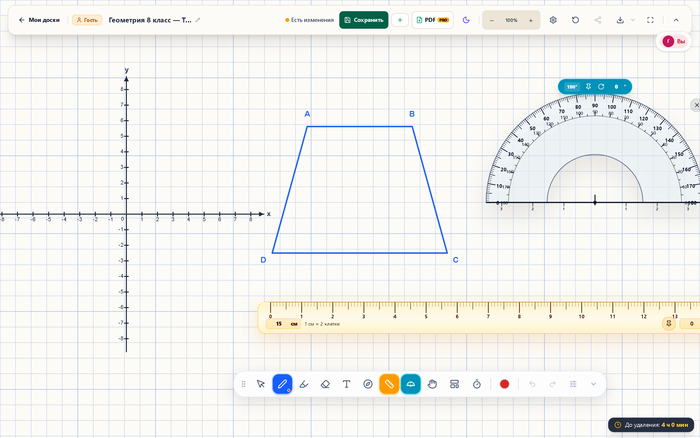Edit board title with pencil icon

[198, 20]
